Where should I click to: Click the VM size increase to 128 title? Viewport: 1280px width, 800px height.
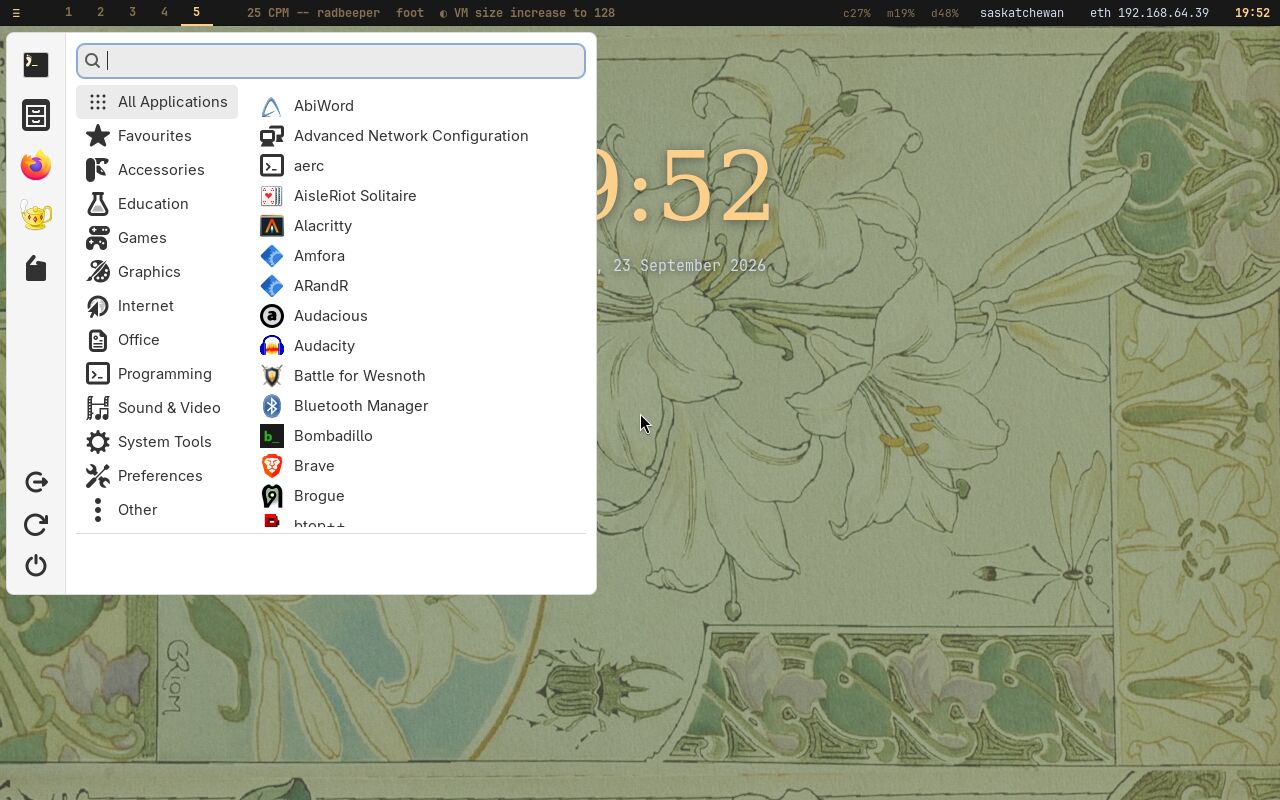point(527,13)
